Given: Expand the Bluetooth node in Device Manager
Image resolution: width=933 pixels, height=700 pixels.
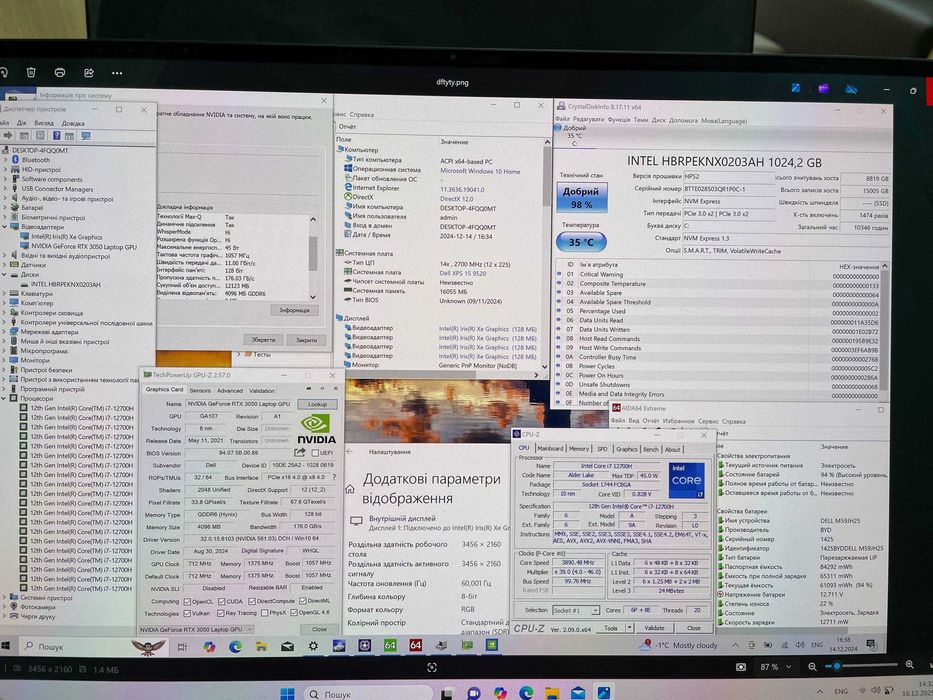Looking at the screenshot, I should [x=5, y=160].
